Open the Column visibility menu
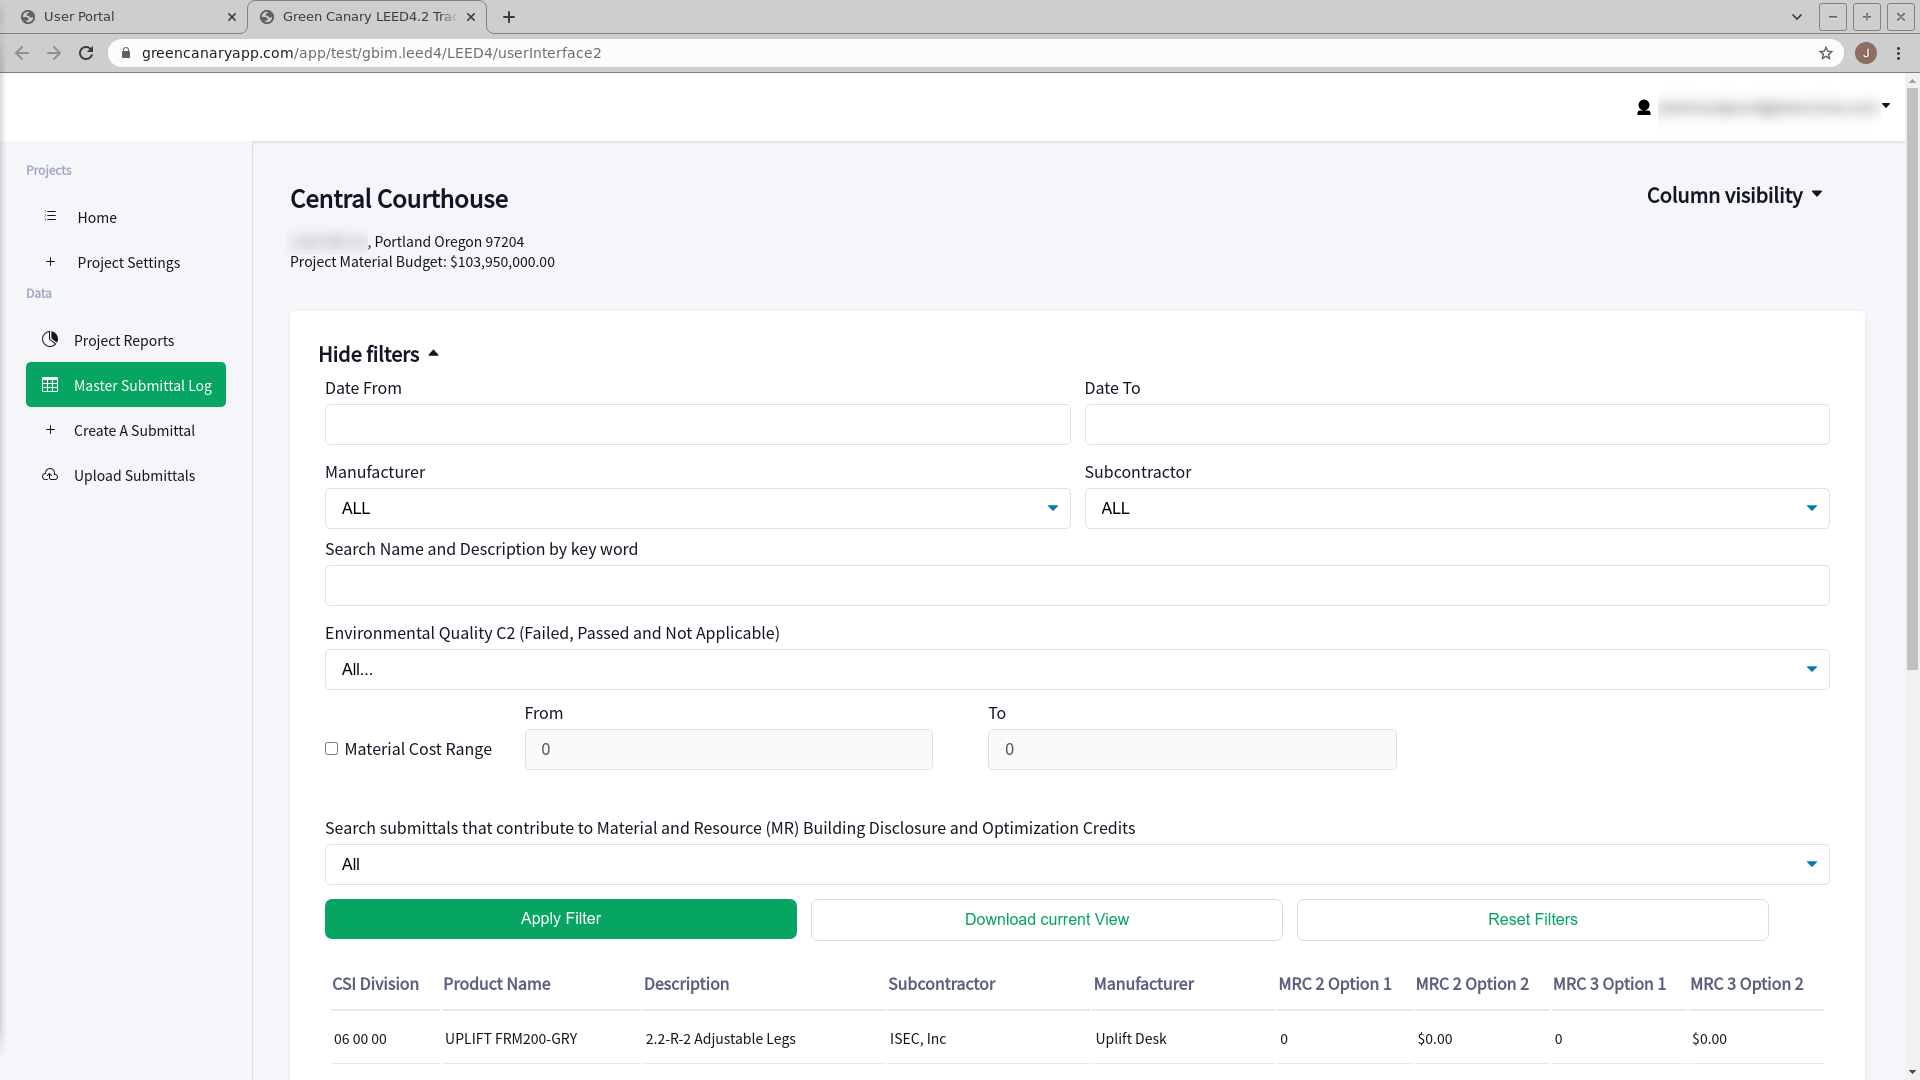Screen dimensions: 1920x1080 (x=1734, y=195)
